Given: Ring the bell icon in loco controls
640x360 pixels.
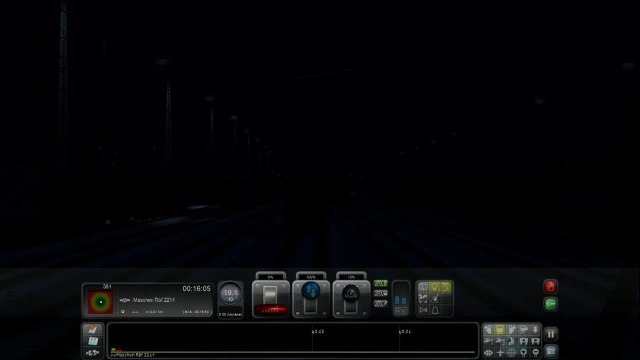Looking at the screenshot, I should click(435, 311).
